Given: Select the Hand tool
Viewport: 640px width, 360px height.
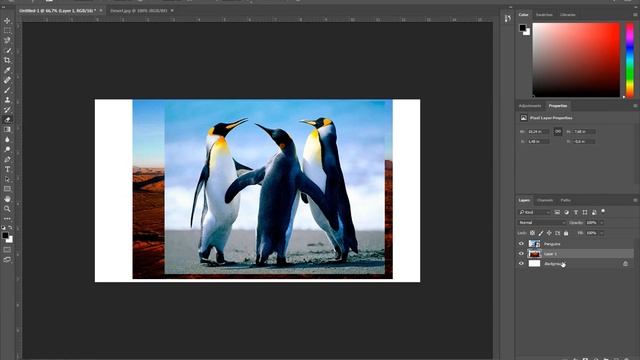Looking at the screenshot, I should coord(7,199).
